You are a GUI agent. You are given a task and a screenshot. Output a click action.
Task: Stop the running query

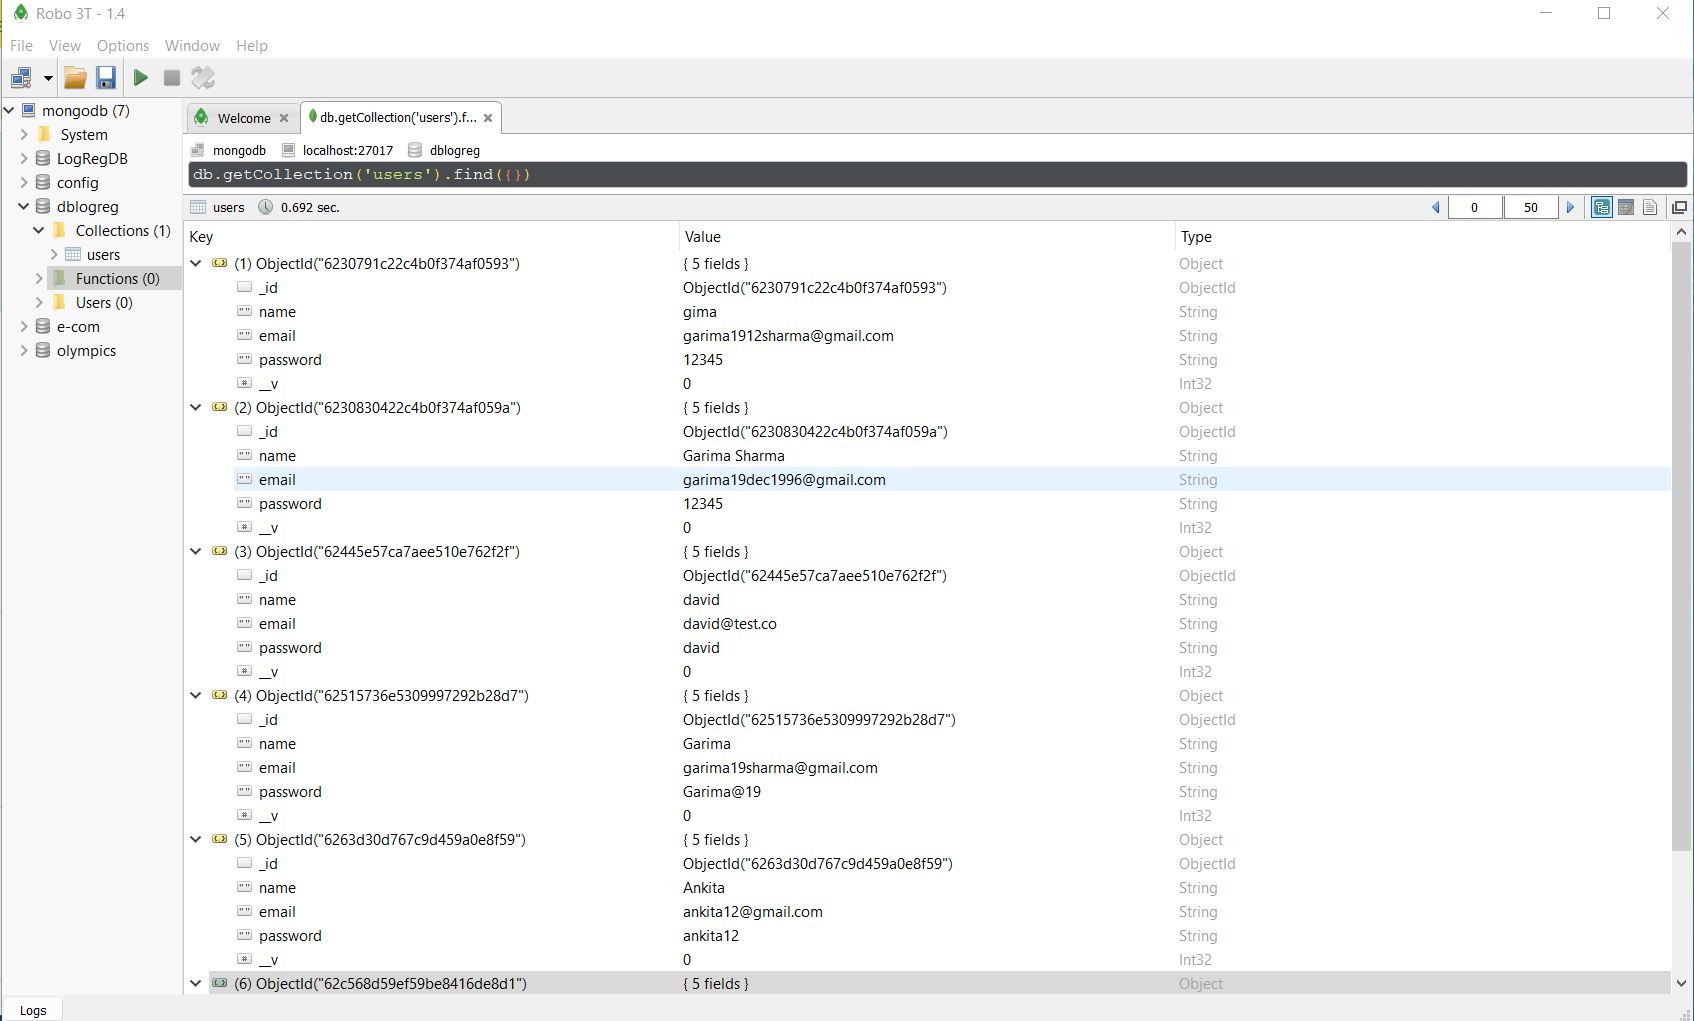coord(170,77)
